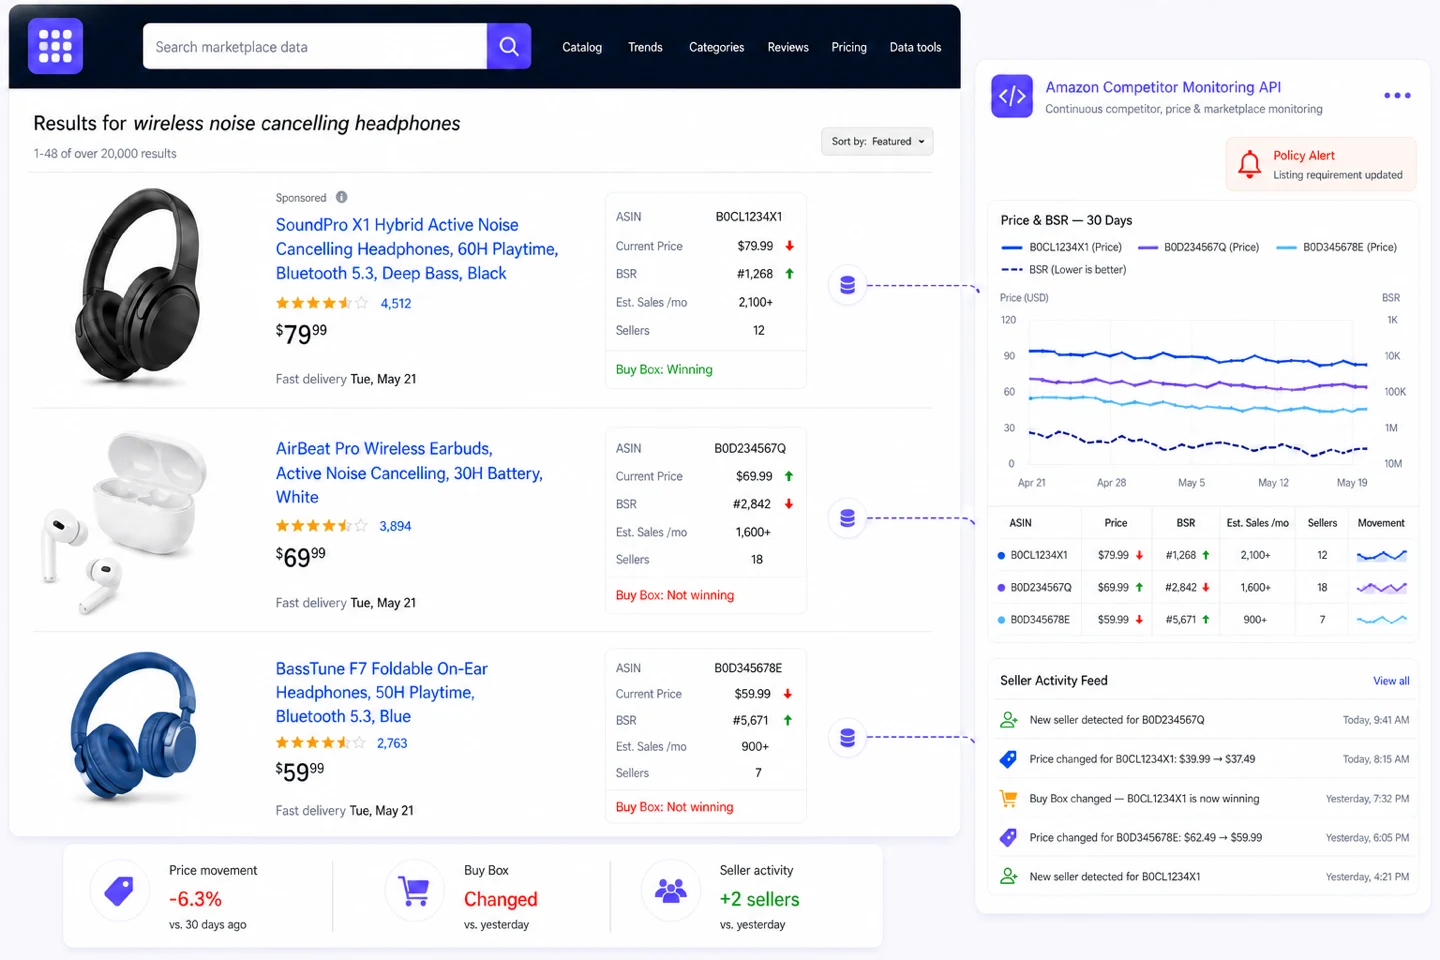Open the Reviews menu

(x=788, y=47)
